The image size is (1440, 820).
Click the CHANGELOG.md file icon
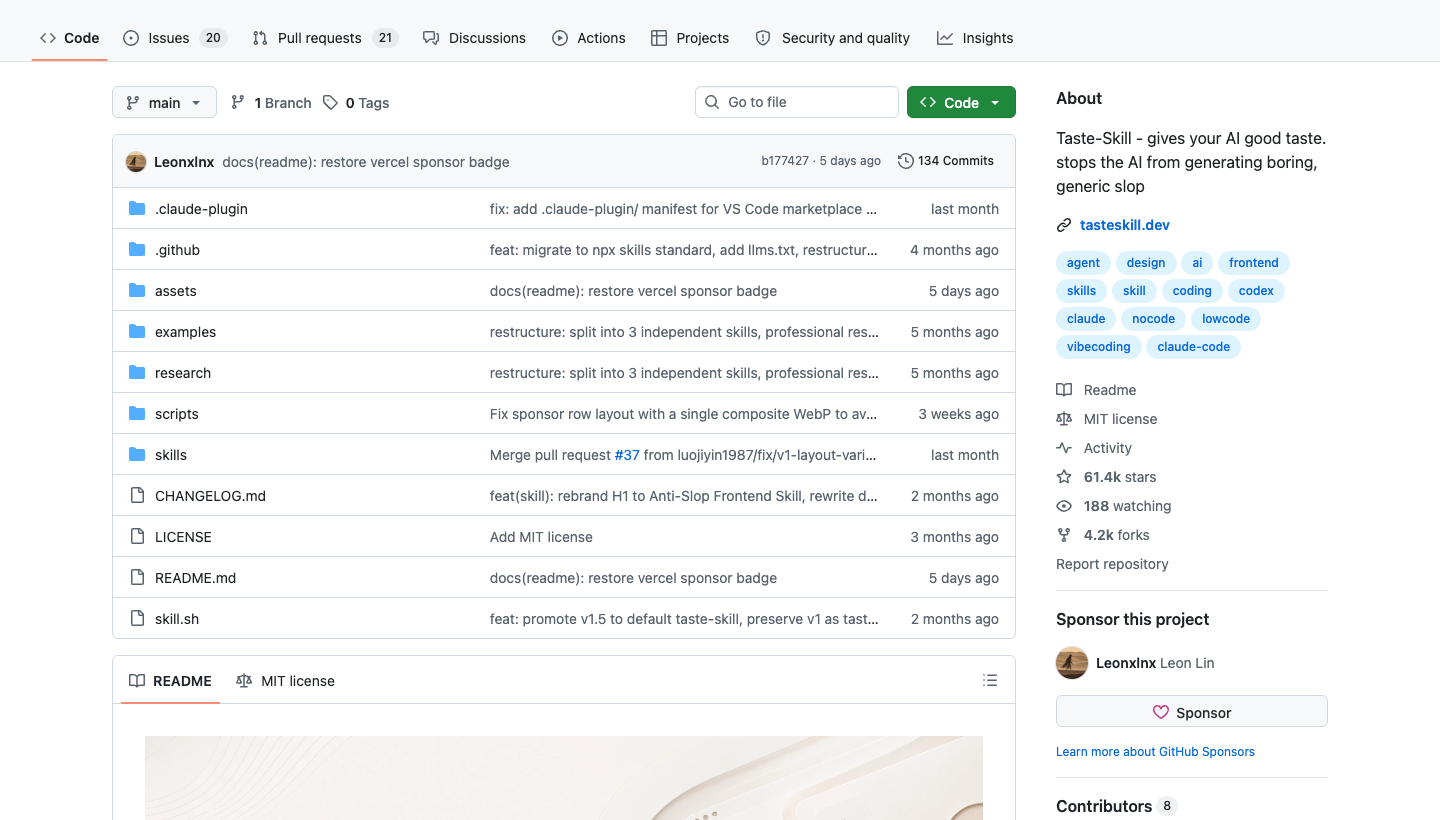[137, 496]
